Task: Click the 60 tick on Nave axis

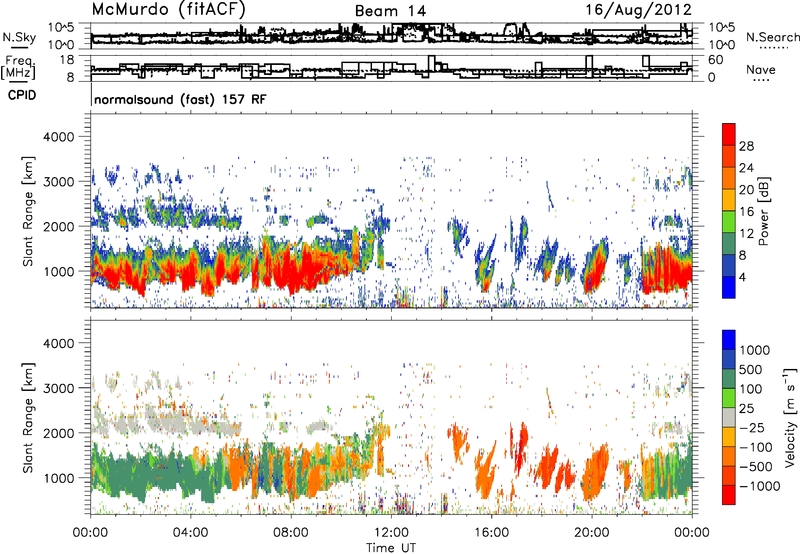Action: coord(715,60)
